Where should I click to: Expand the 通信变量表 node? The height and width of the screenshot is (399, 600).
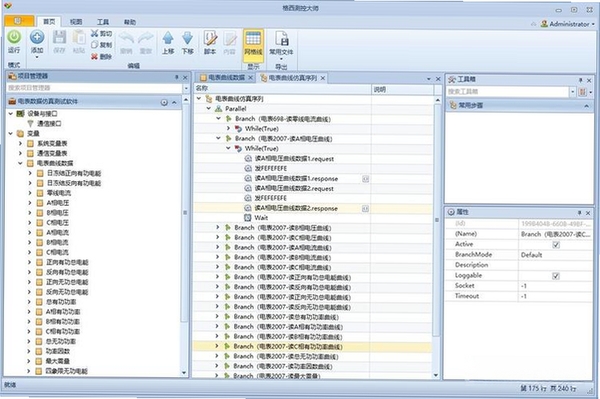20,153
